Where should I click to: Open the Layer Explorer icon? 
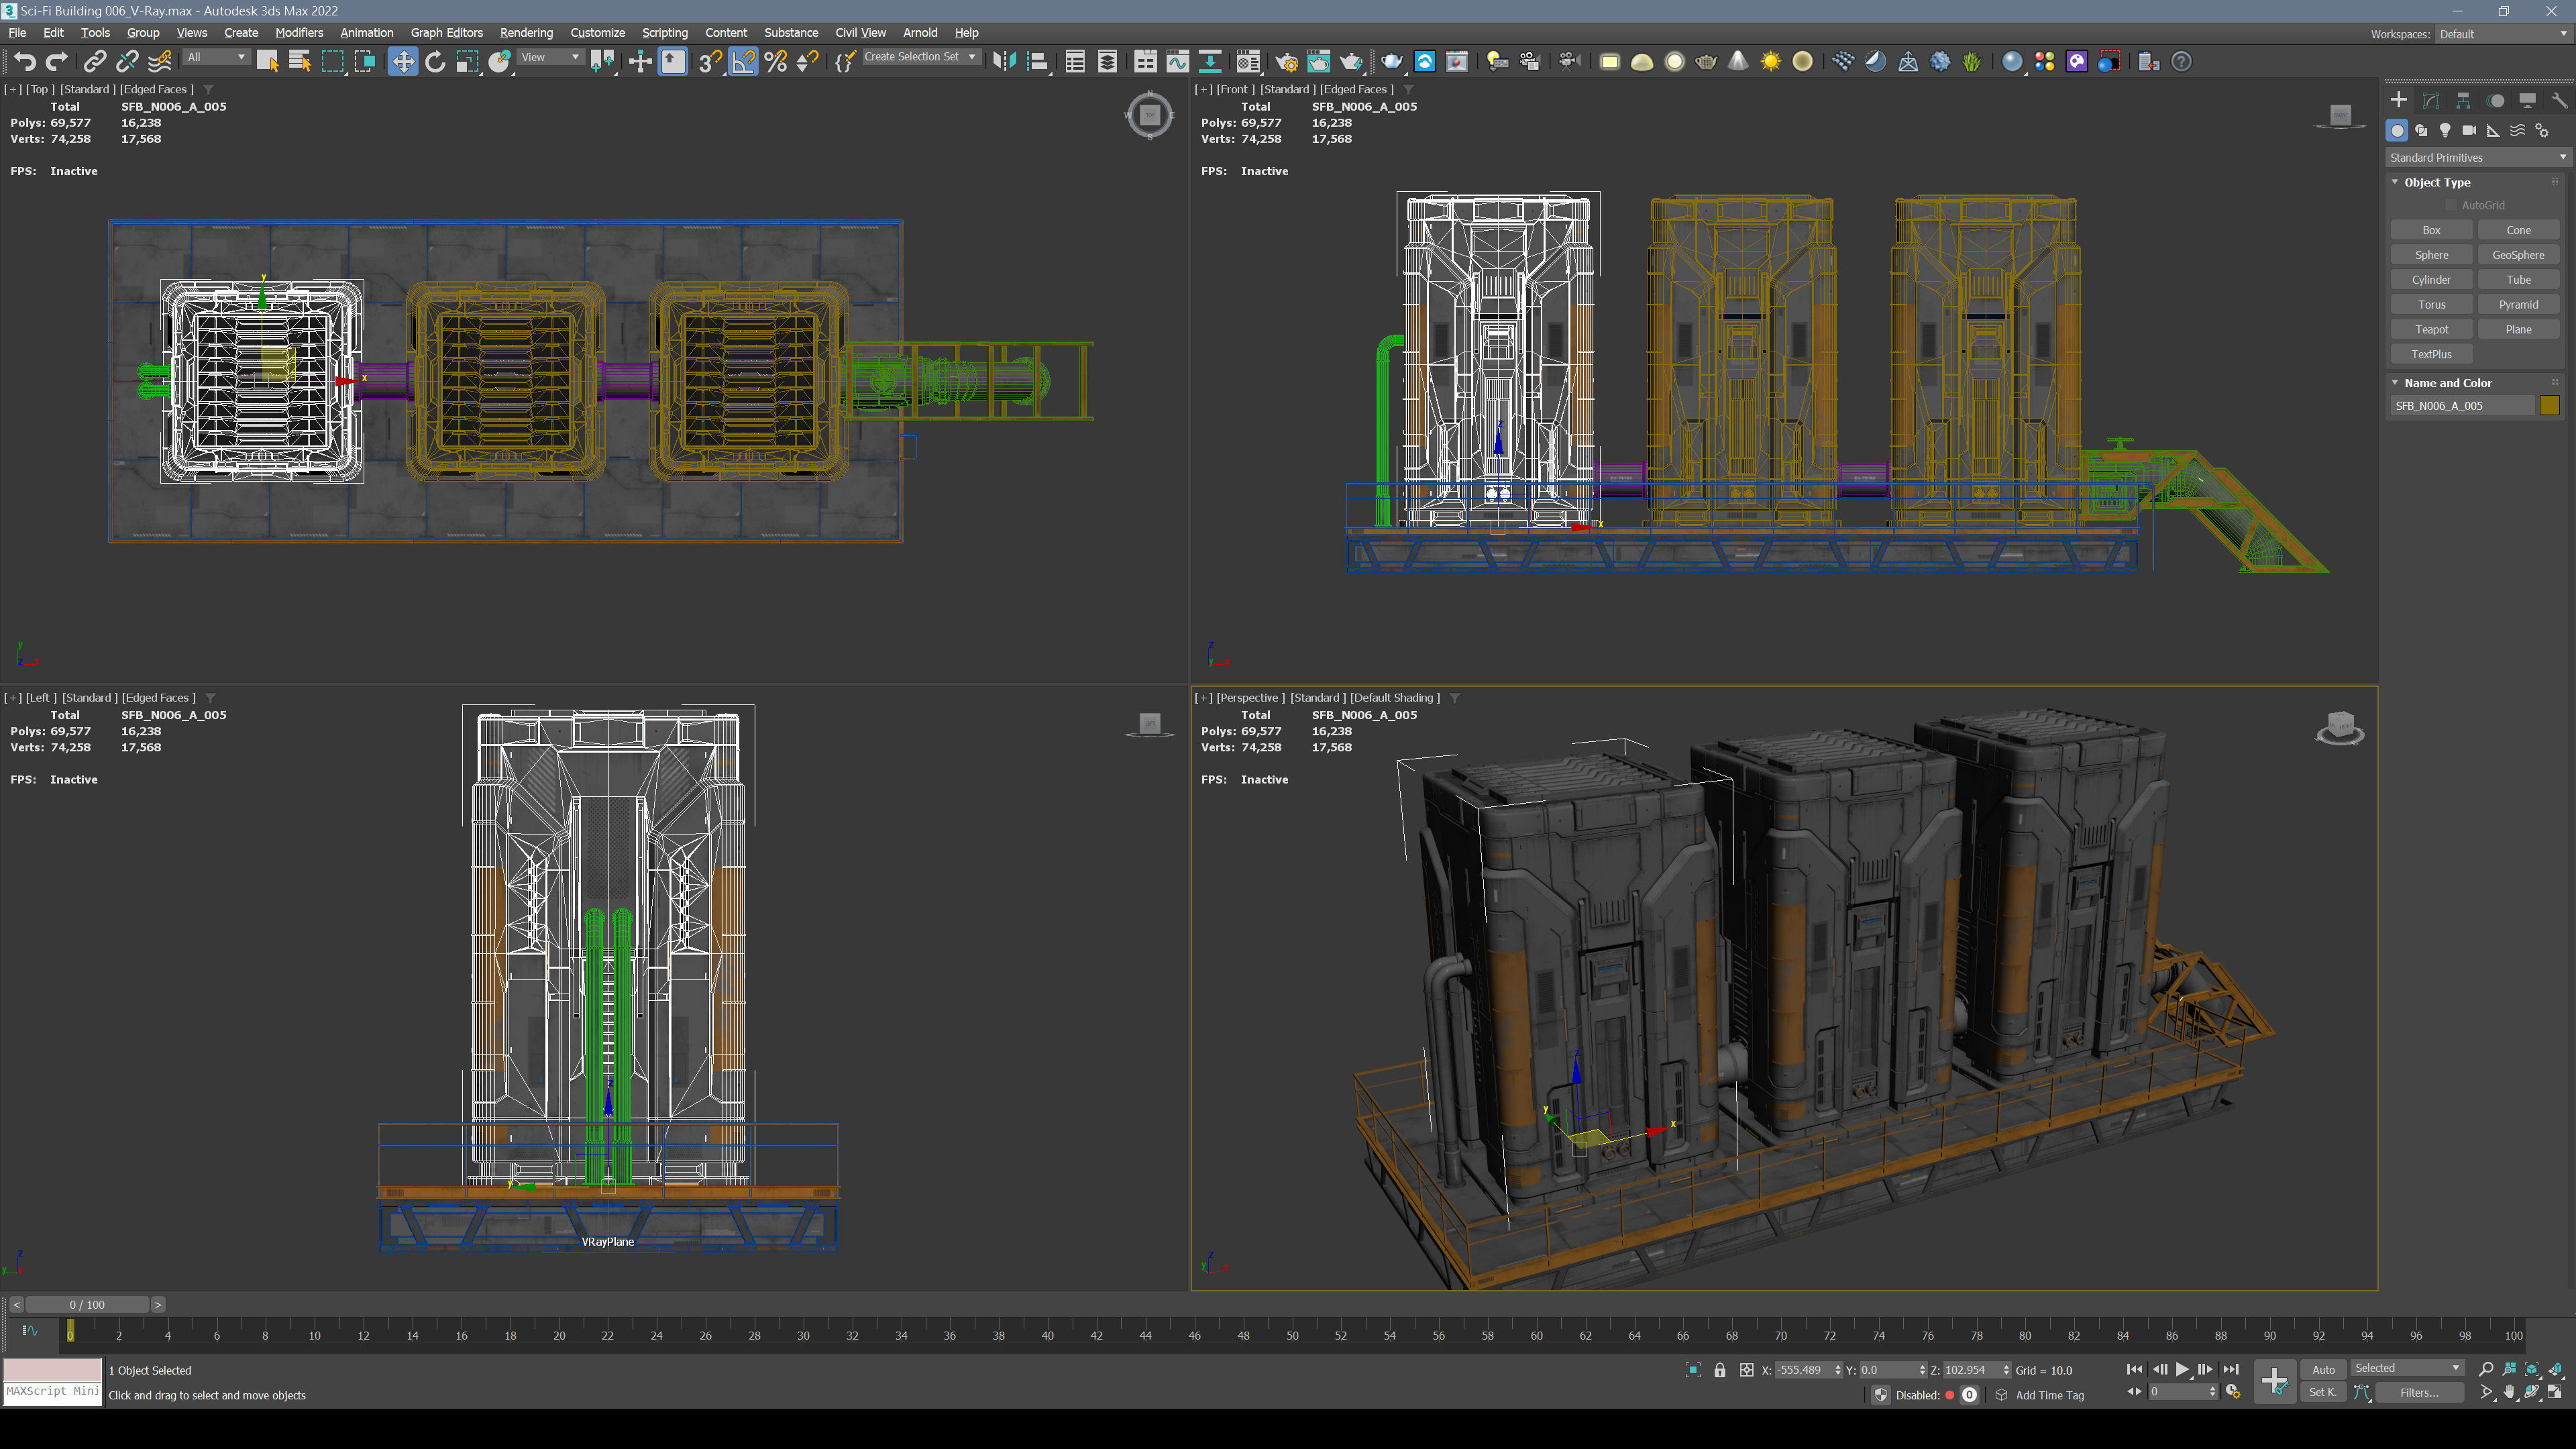(x=1107, y=62)
